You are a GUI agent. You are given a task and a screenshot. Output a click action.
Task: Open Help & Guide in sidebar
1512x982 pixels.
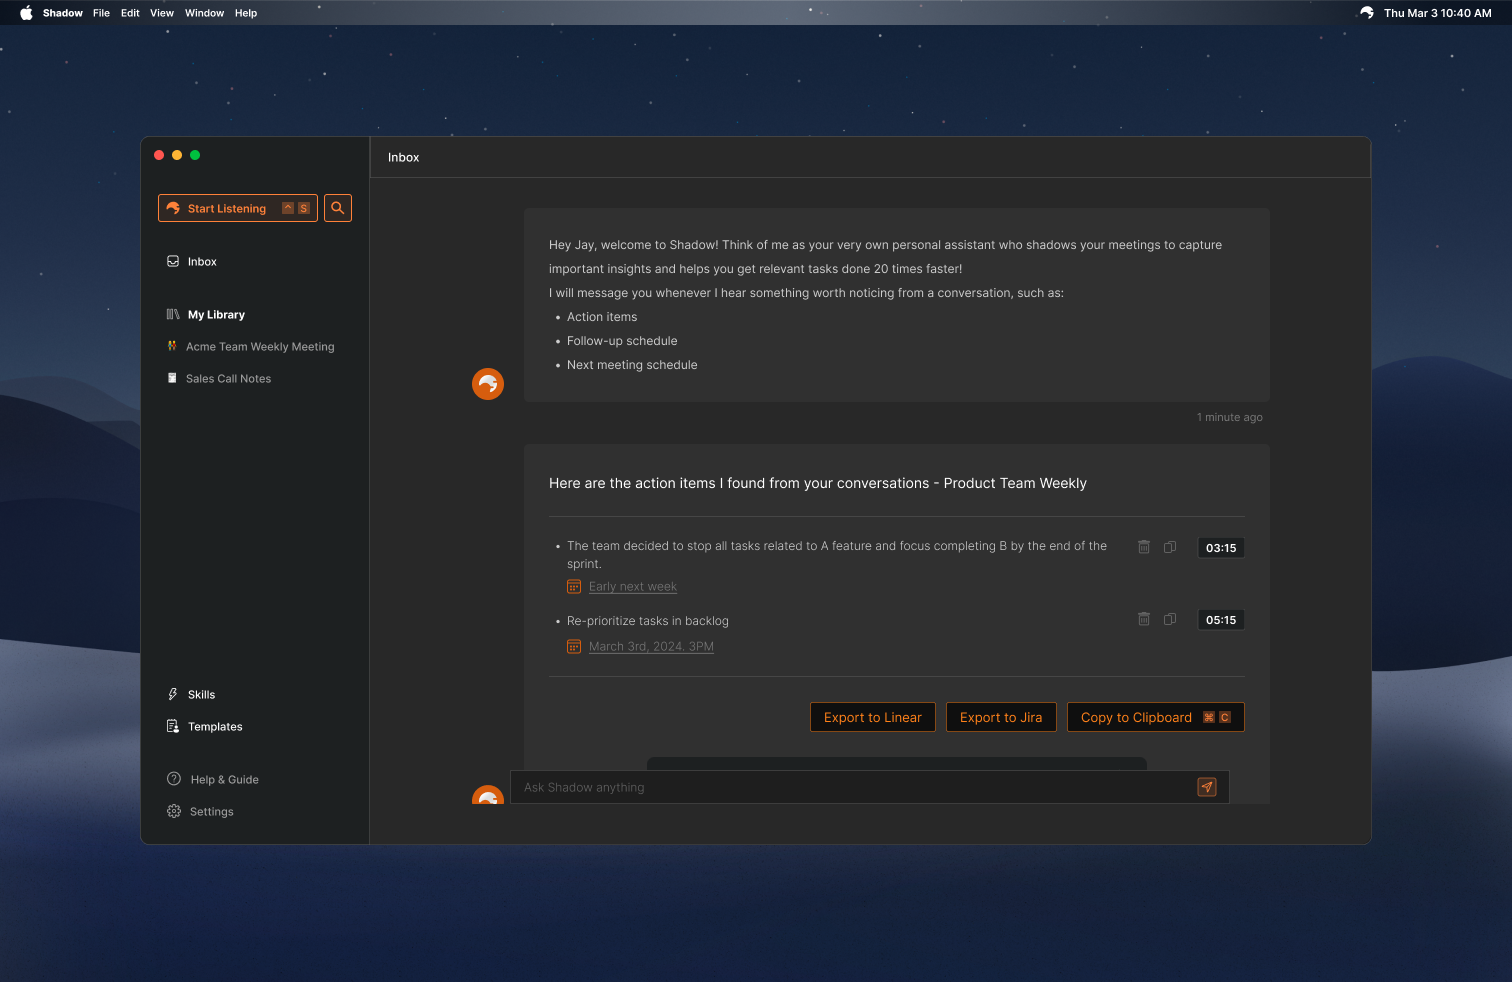tap(224, 780)
